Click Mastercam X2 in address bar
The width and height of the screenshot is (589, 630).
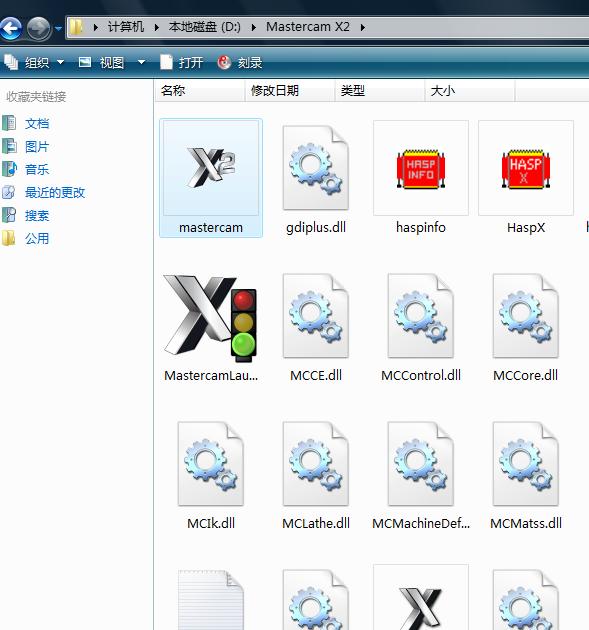(308, 27)
